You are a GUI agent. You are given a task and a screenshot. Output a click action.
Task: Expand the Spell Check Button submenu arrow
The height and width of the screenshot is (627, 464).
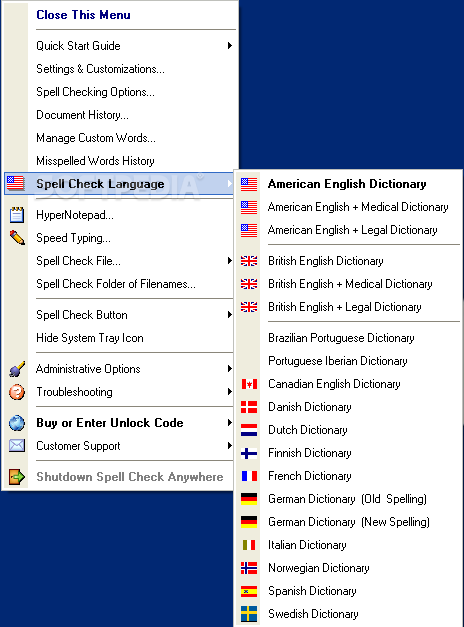230,315
